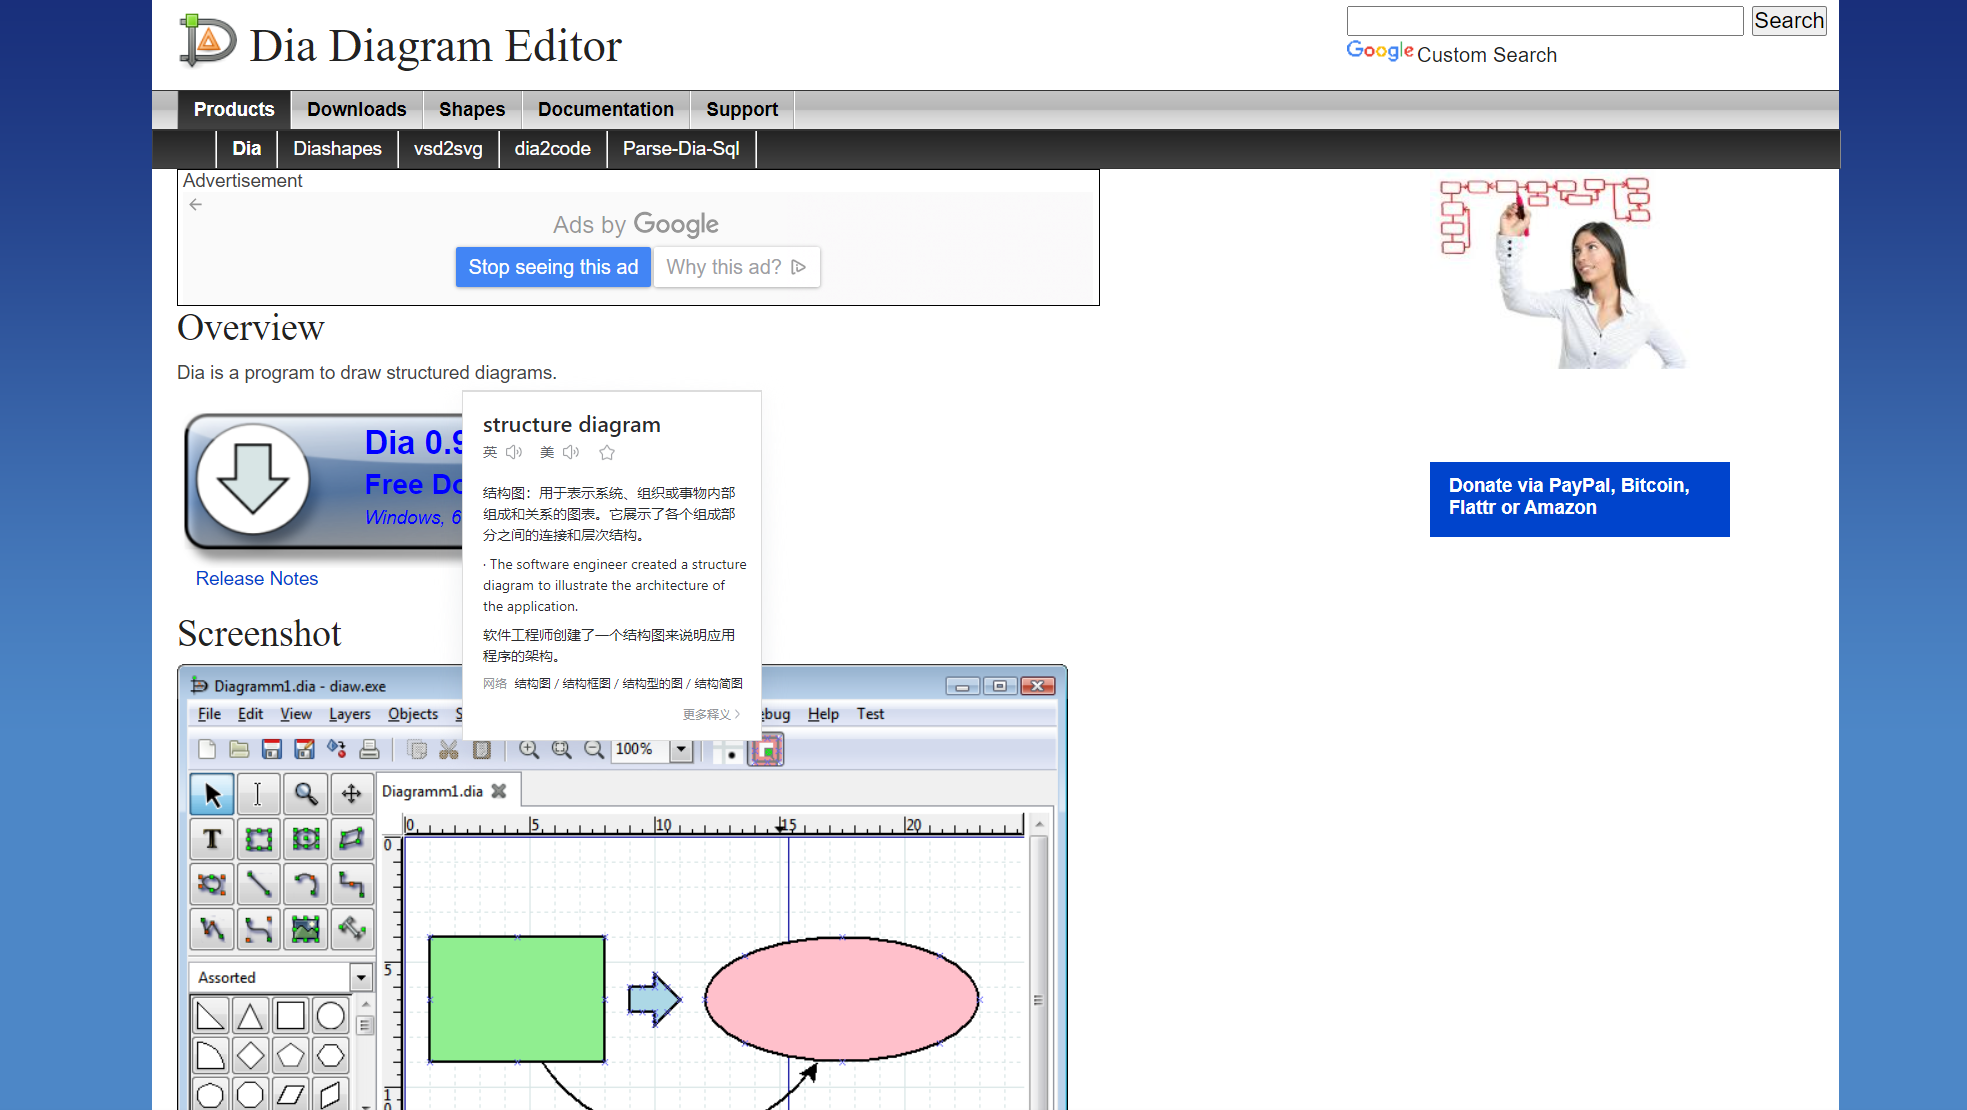Click the Cut scissors toolbar icon

tap(449, 750)
